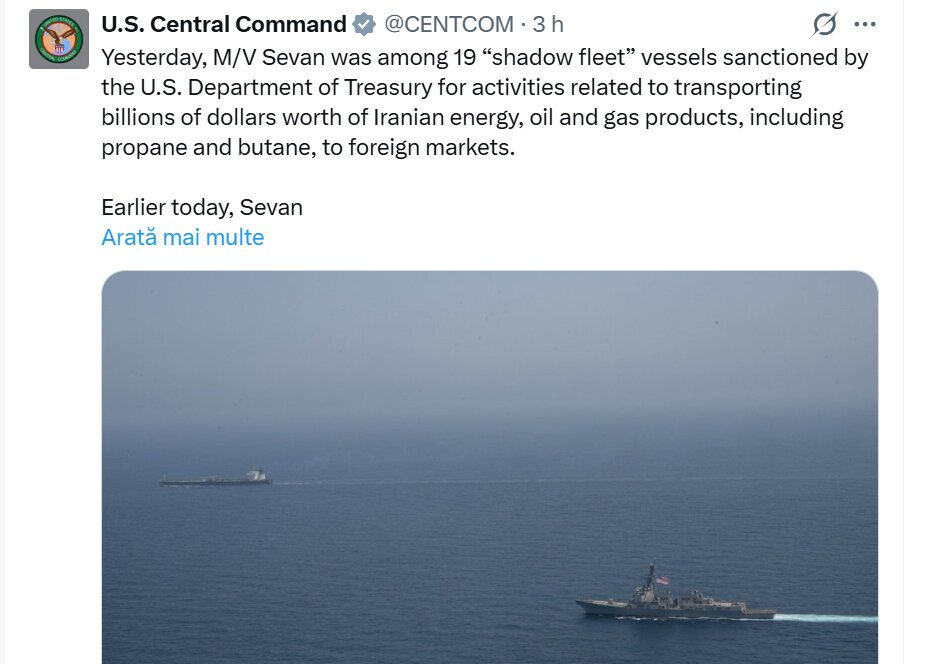Click Arată mai multe to show more
The height and width of the screenshot is (664, 936).
coord(182,238)
